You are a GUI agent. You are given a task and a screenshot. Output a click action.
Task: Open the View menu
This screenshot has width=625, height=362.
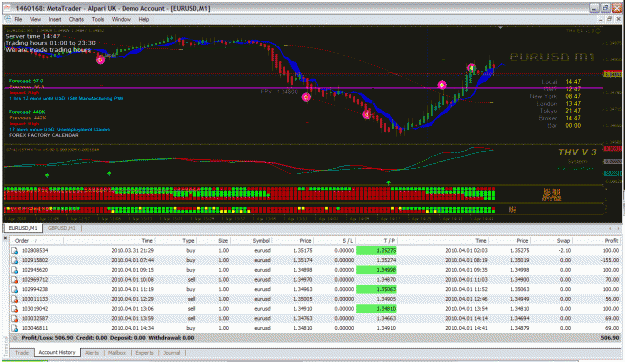(35, 19)
